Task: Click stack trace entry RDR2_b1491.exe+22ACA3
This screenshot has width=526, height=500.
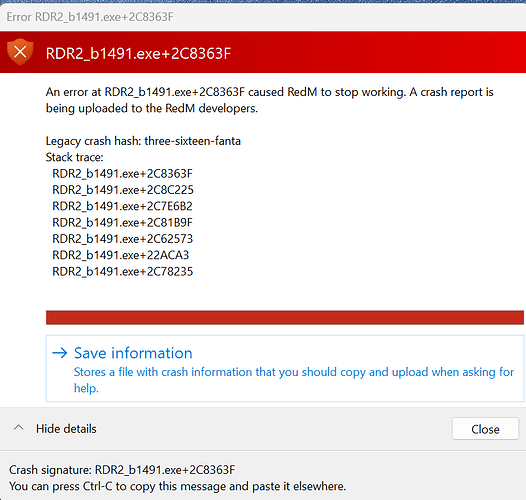Action: coord(121,255)
